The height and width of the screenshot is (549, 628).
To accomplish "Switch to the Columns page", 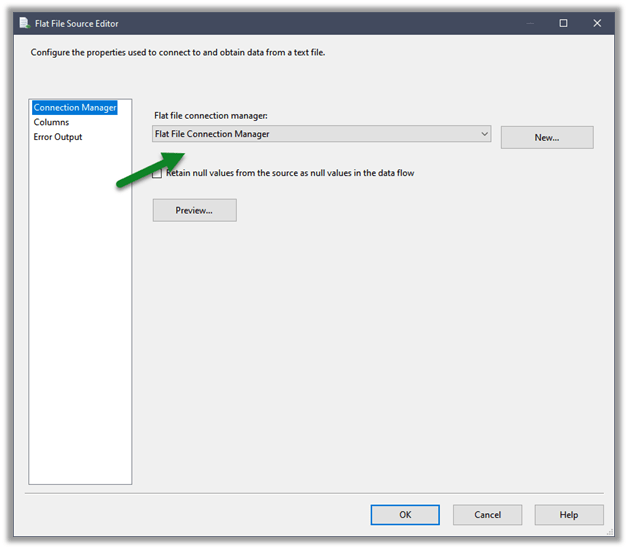I will (51, 122).
